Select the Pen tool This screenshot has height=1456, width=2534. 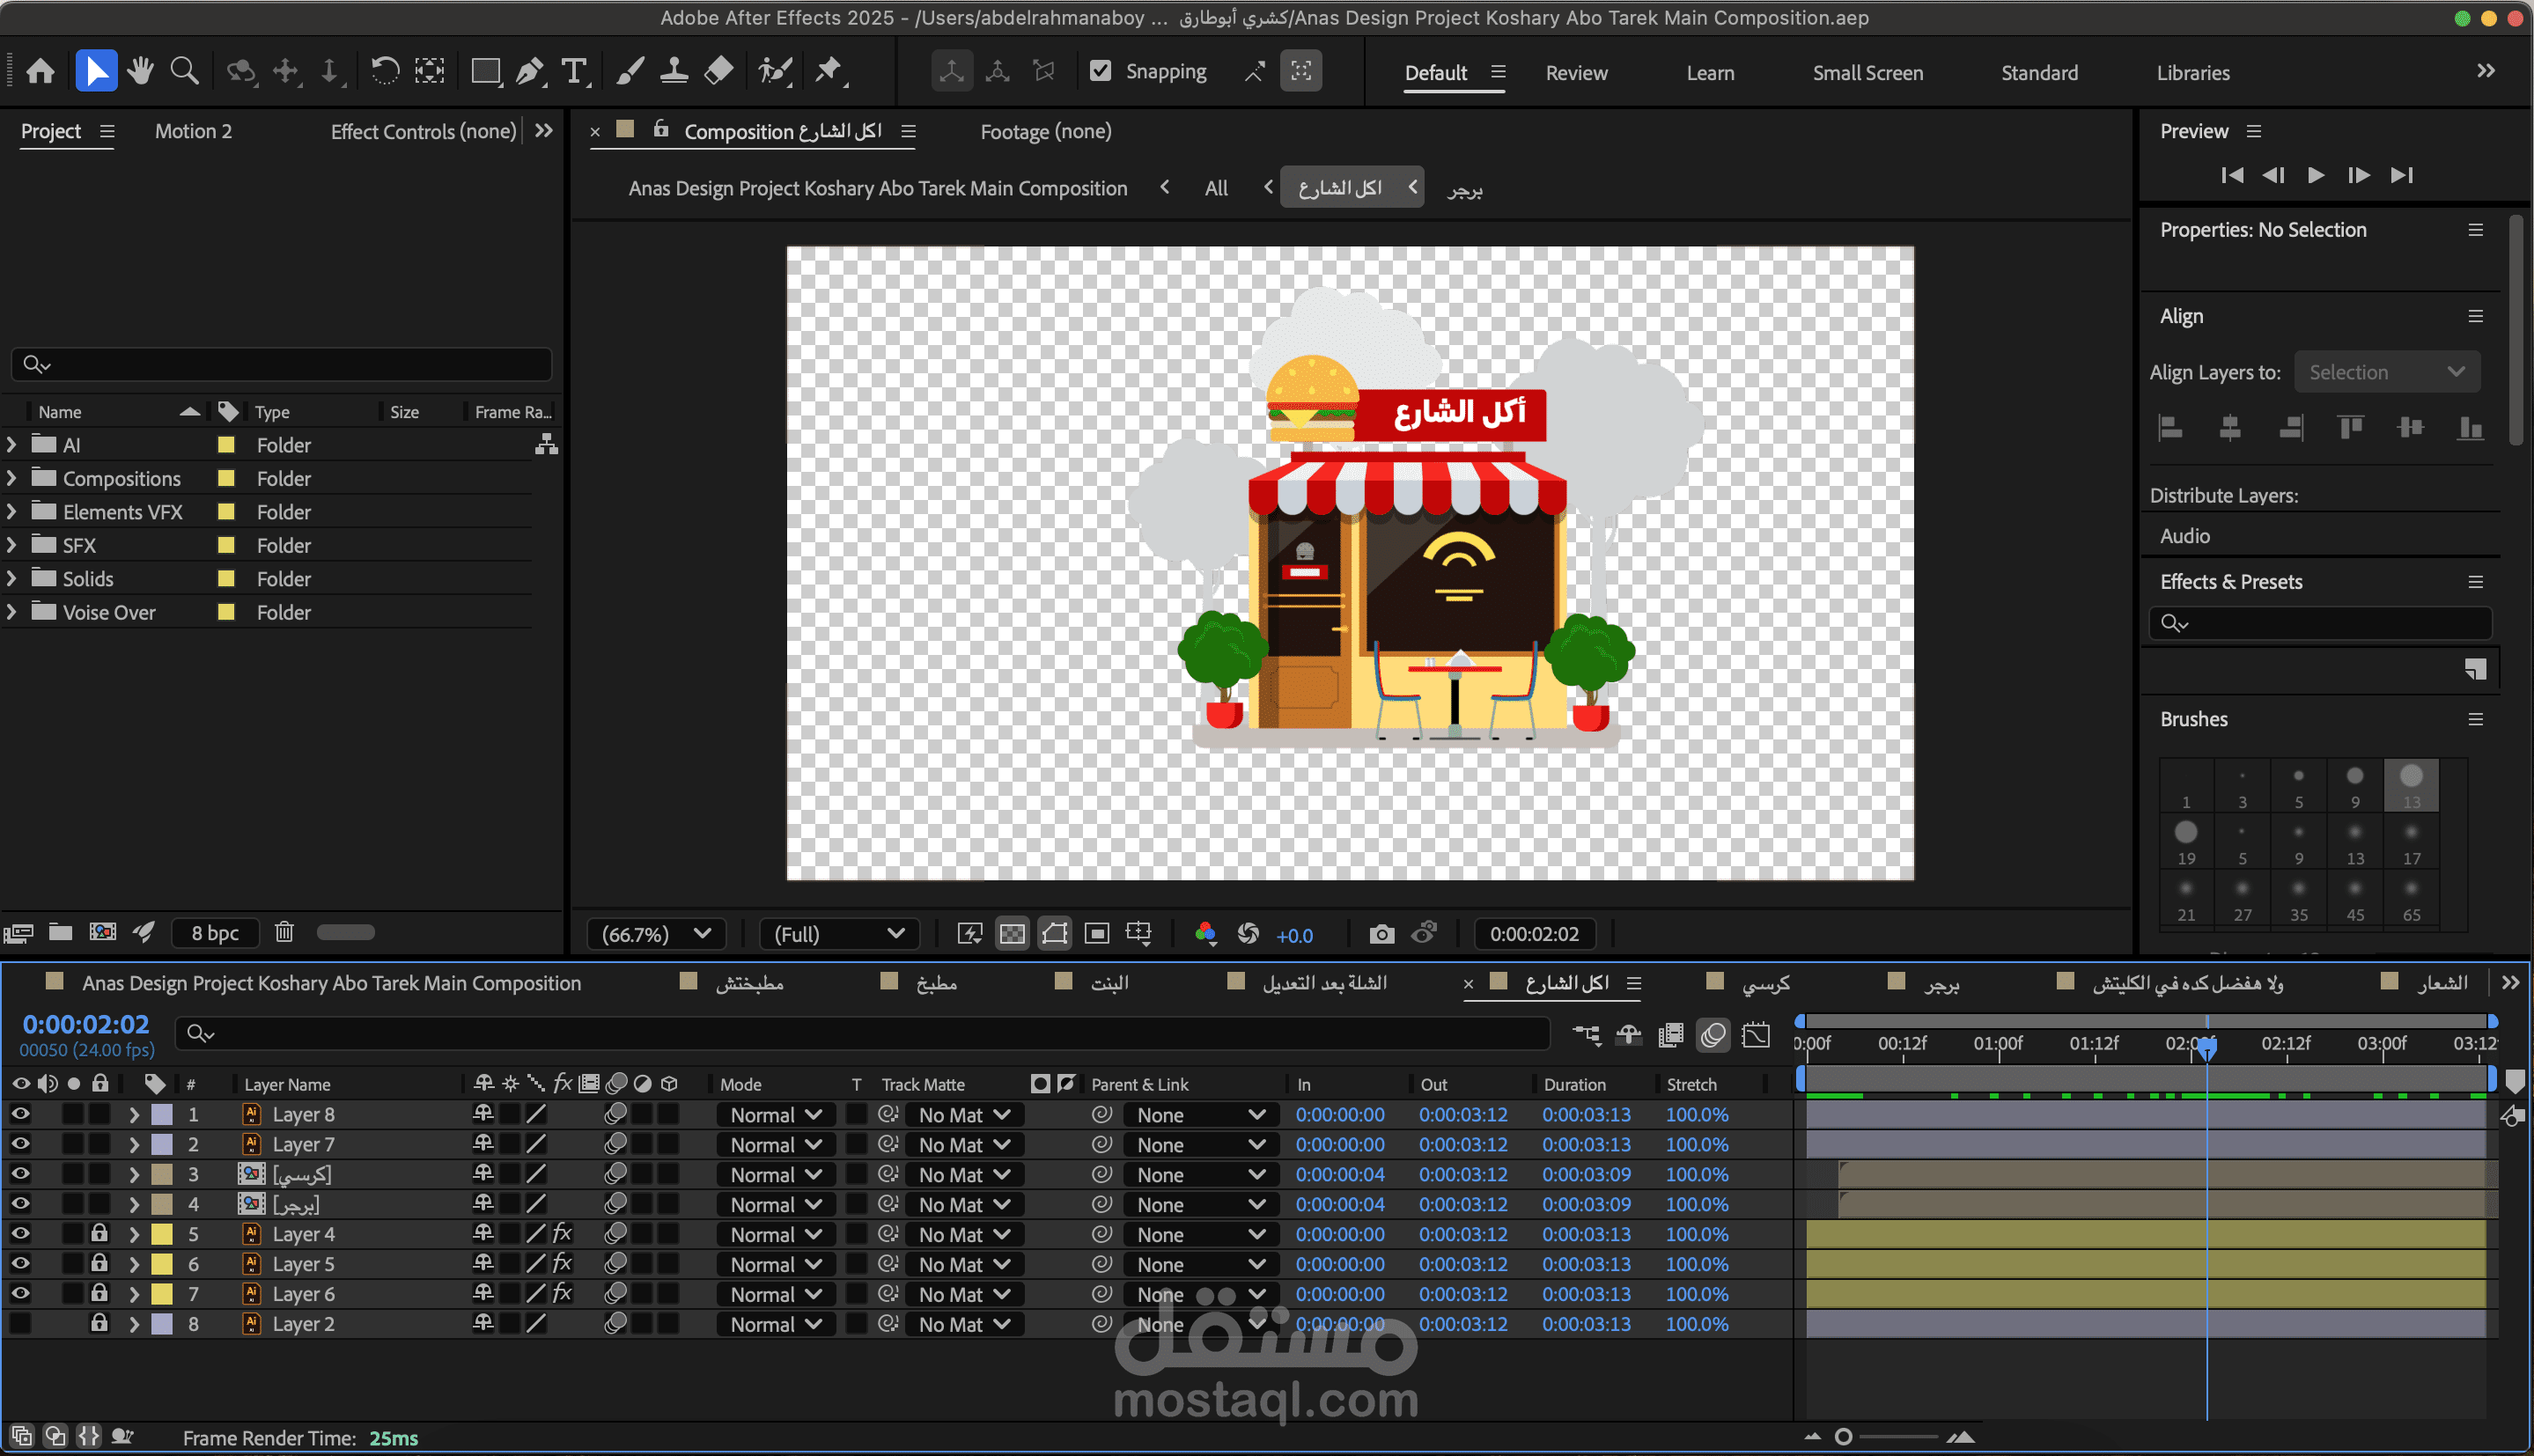click(x=529, y=72)
